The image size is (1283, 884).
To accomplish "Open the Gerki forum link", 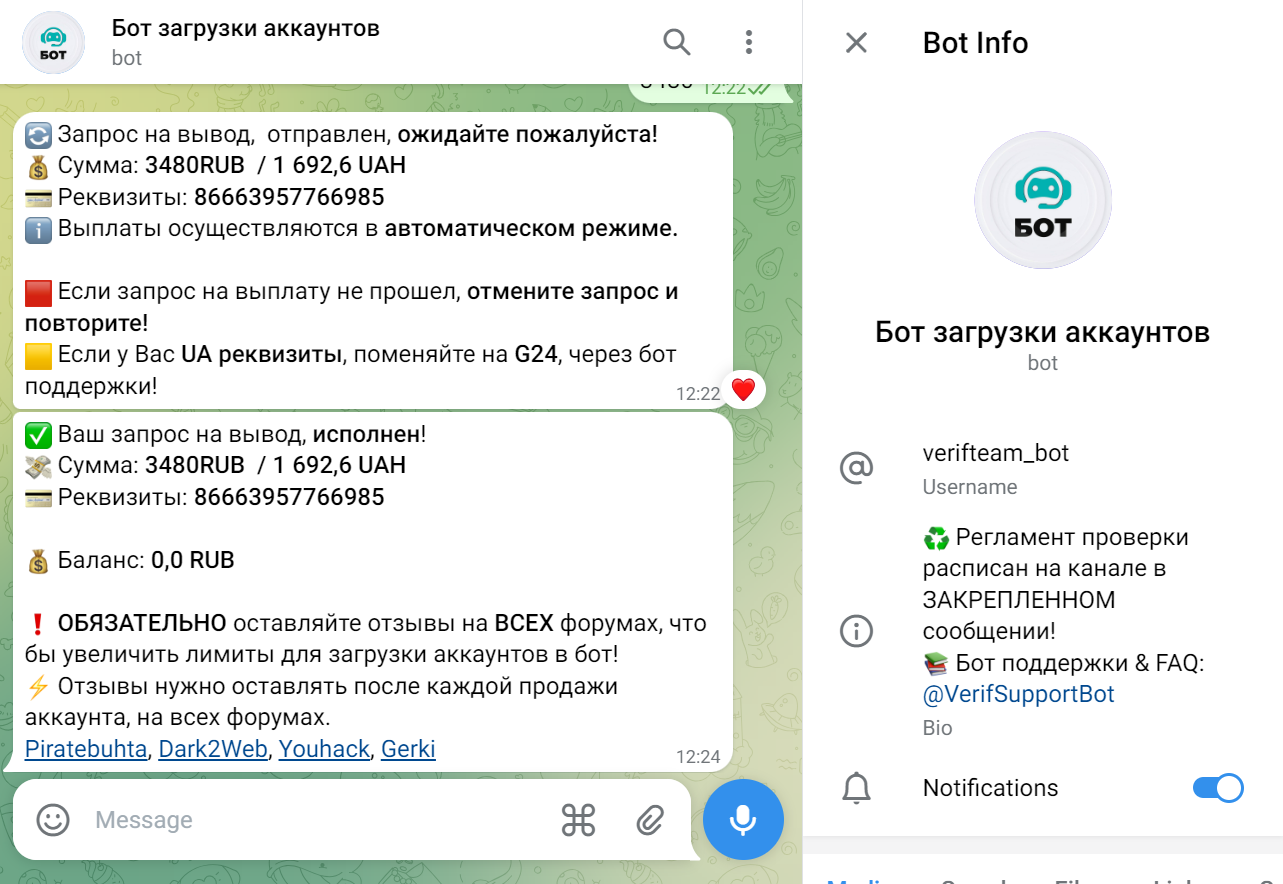I will tap(408, 749).
